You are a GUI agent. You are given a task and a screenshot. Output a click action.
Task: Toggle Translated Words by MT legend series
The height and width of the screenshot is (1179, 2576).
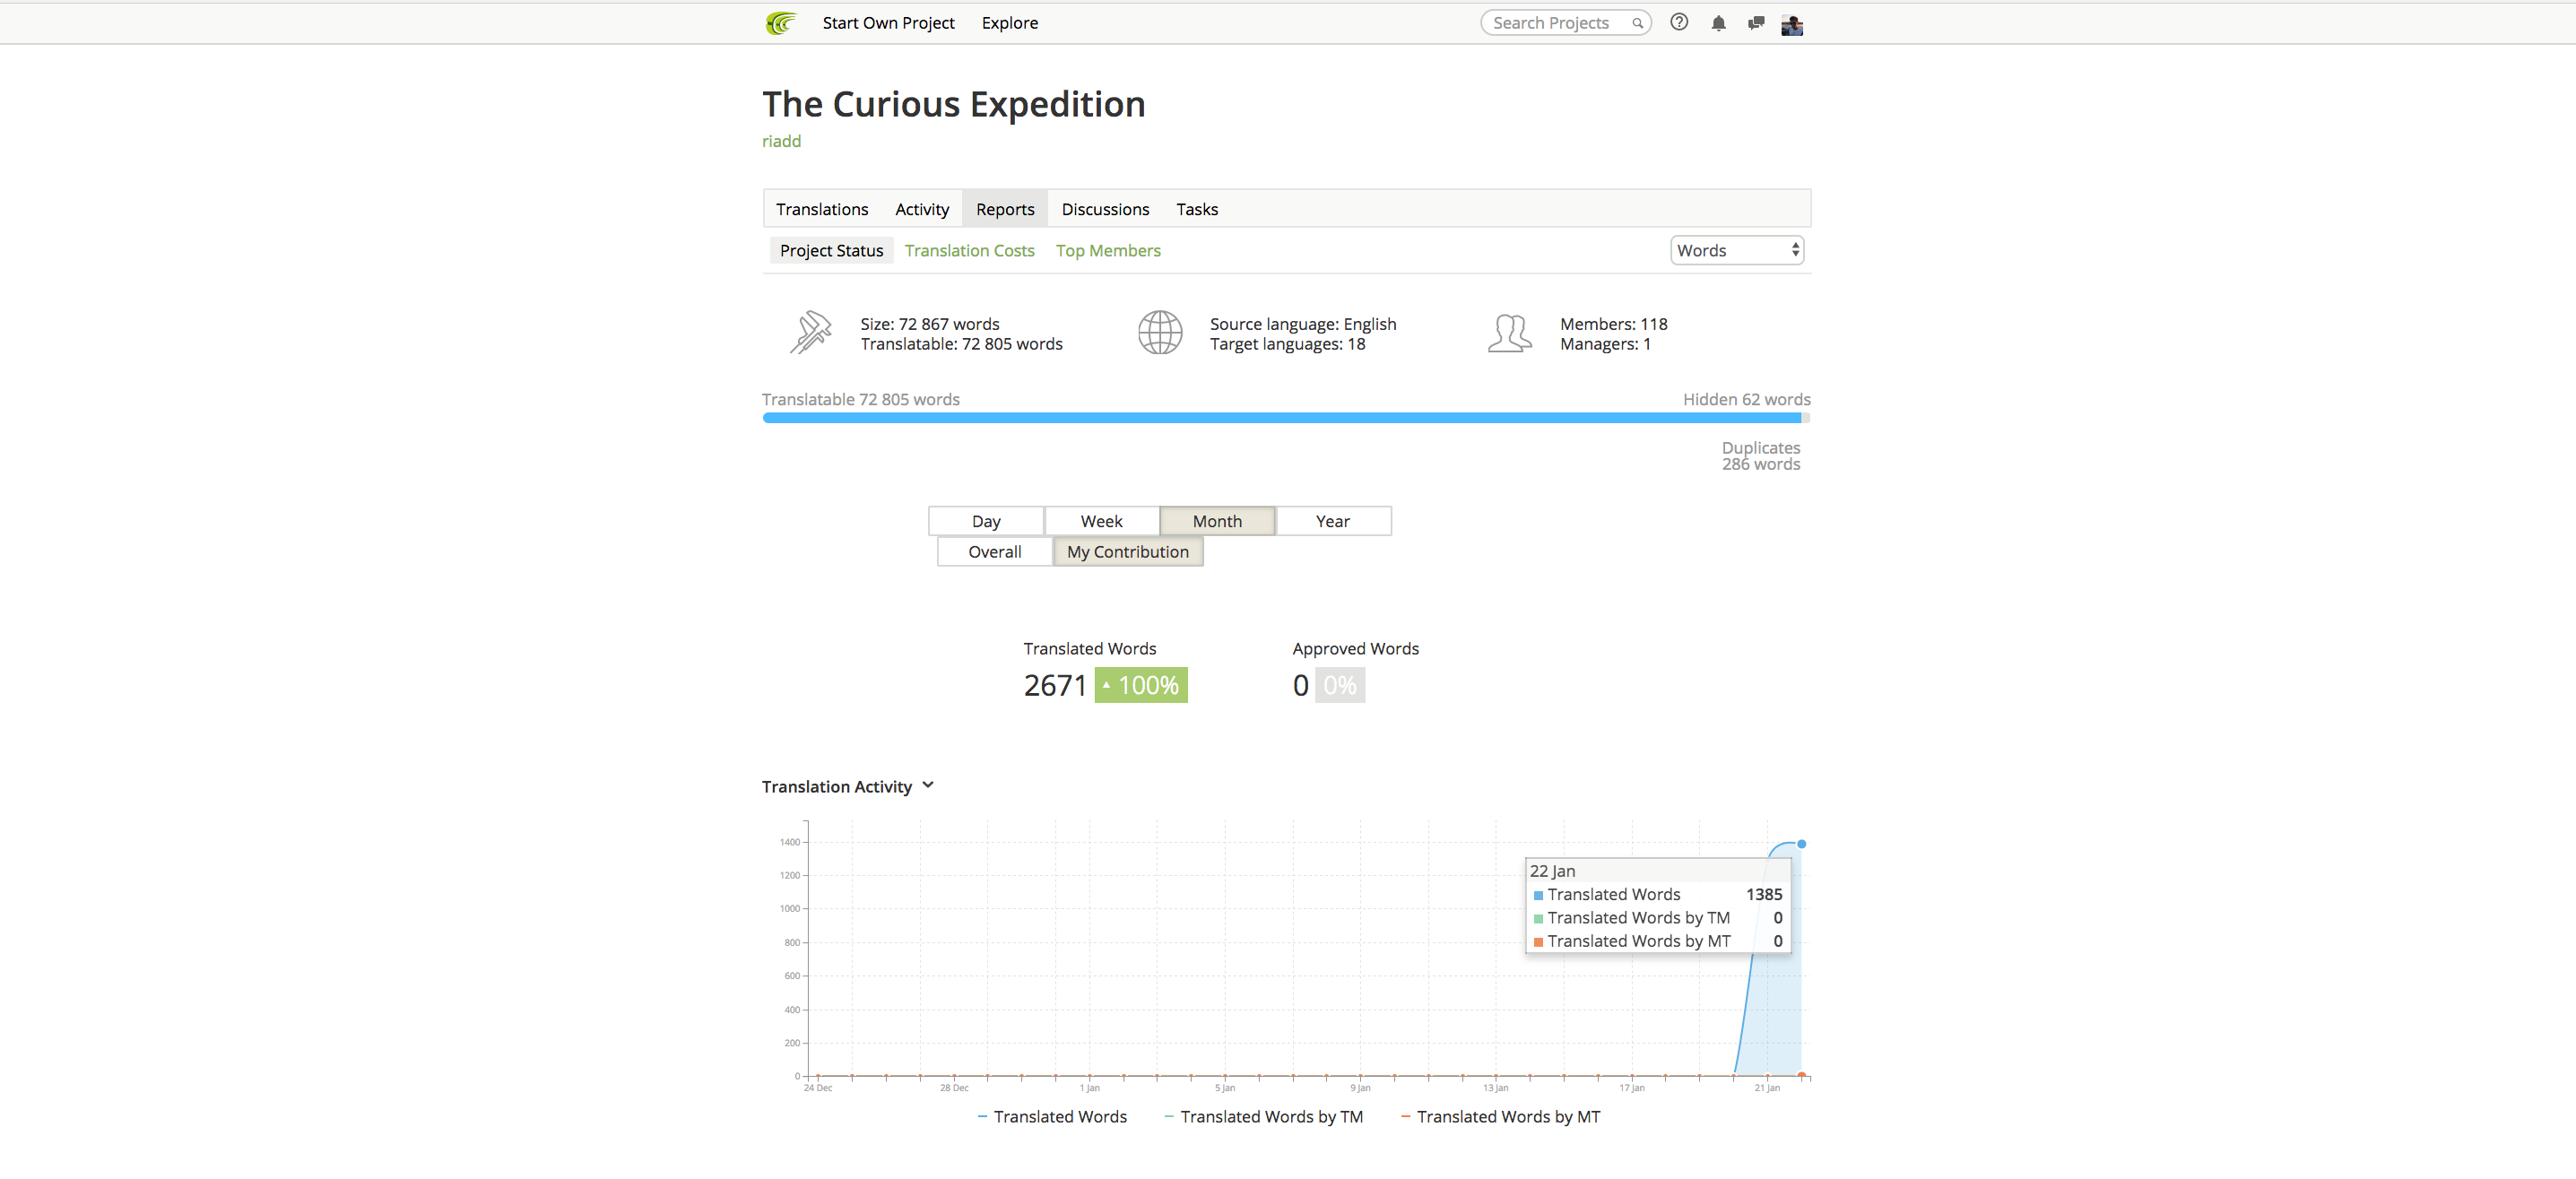point(1500,1117)
